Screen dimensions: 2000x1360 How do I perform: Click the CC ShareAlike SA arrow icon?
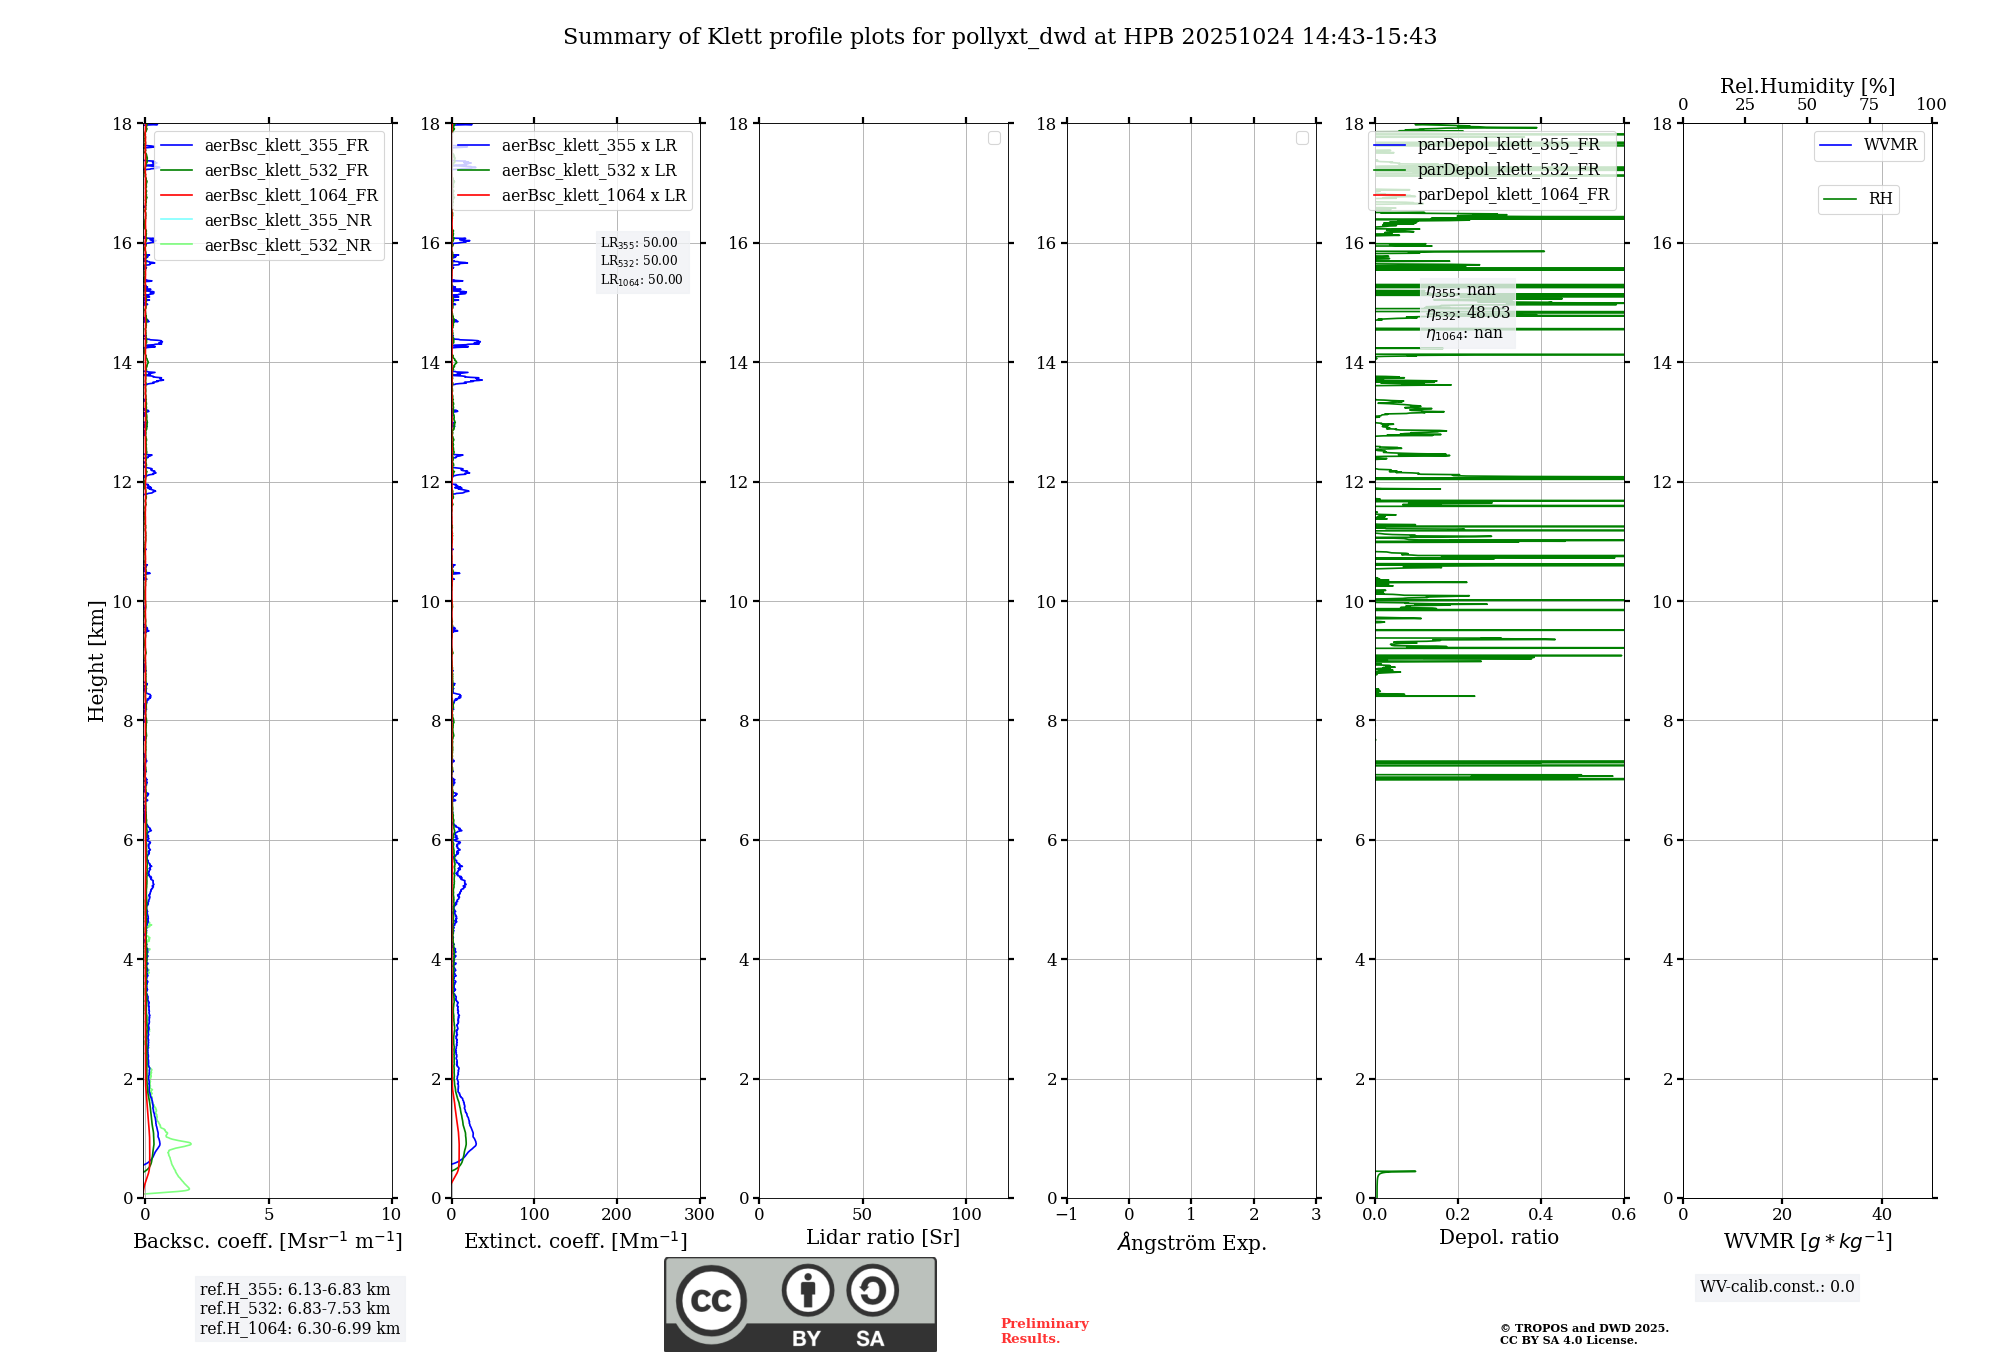(x=872, y=1290)
